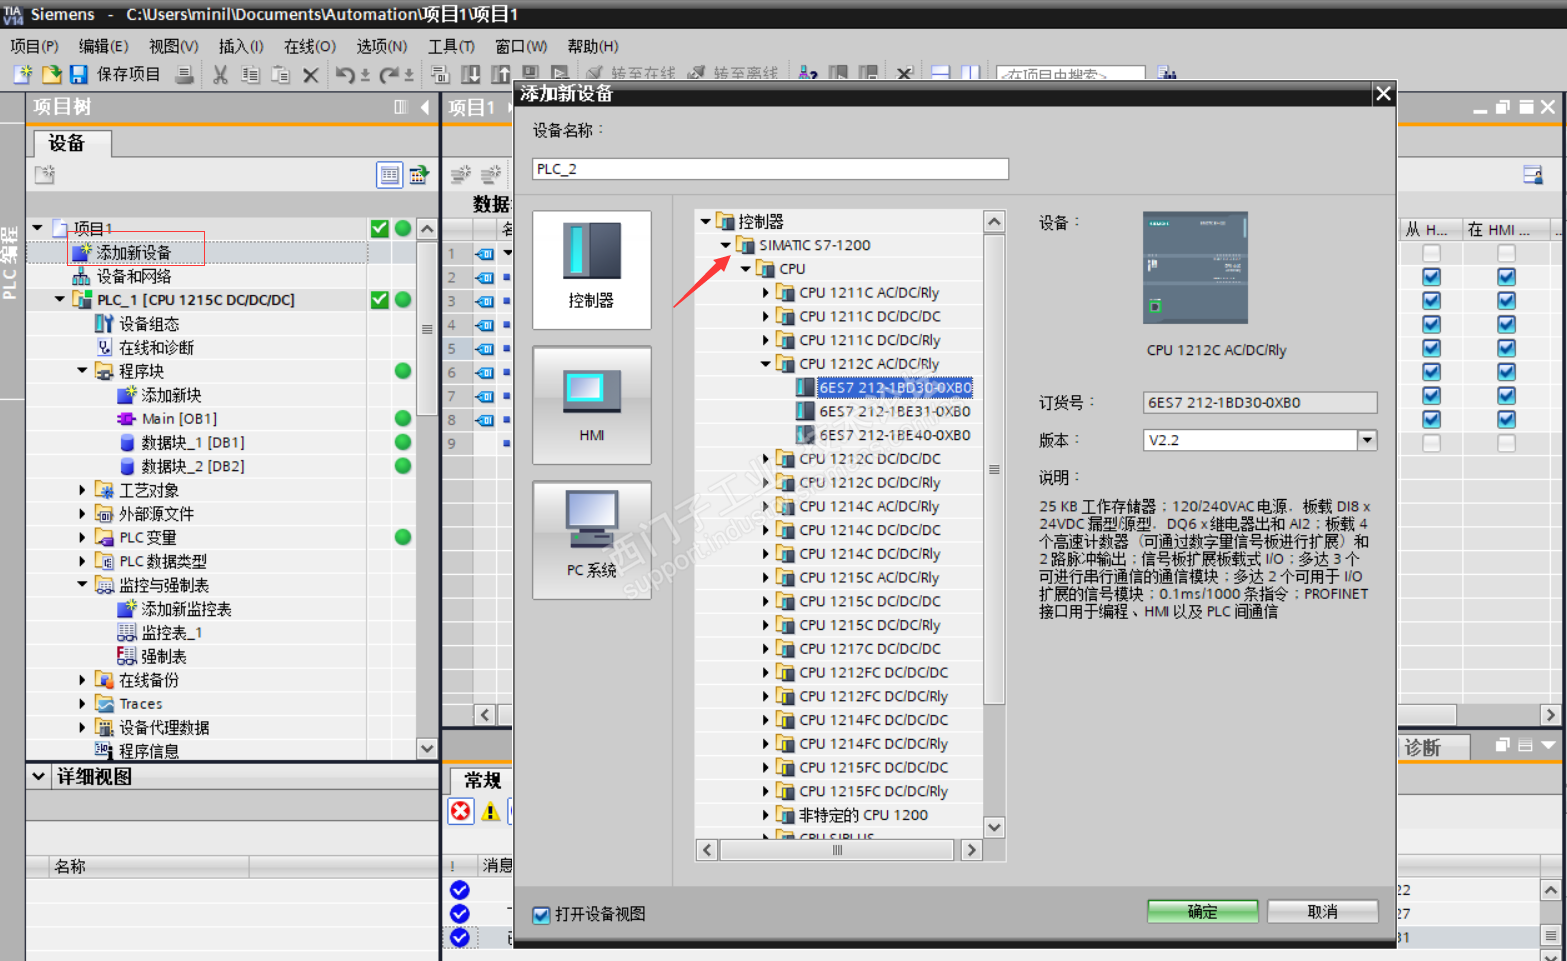Click the undo arrow in toolbar

coord(345,74)
